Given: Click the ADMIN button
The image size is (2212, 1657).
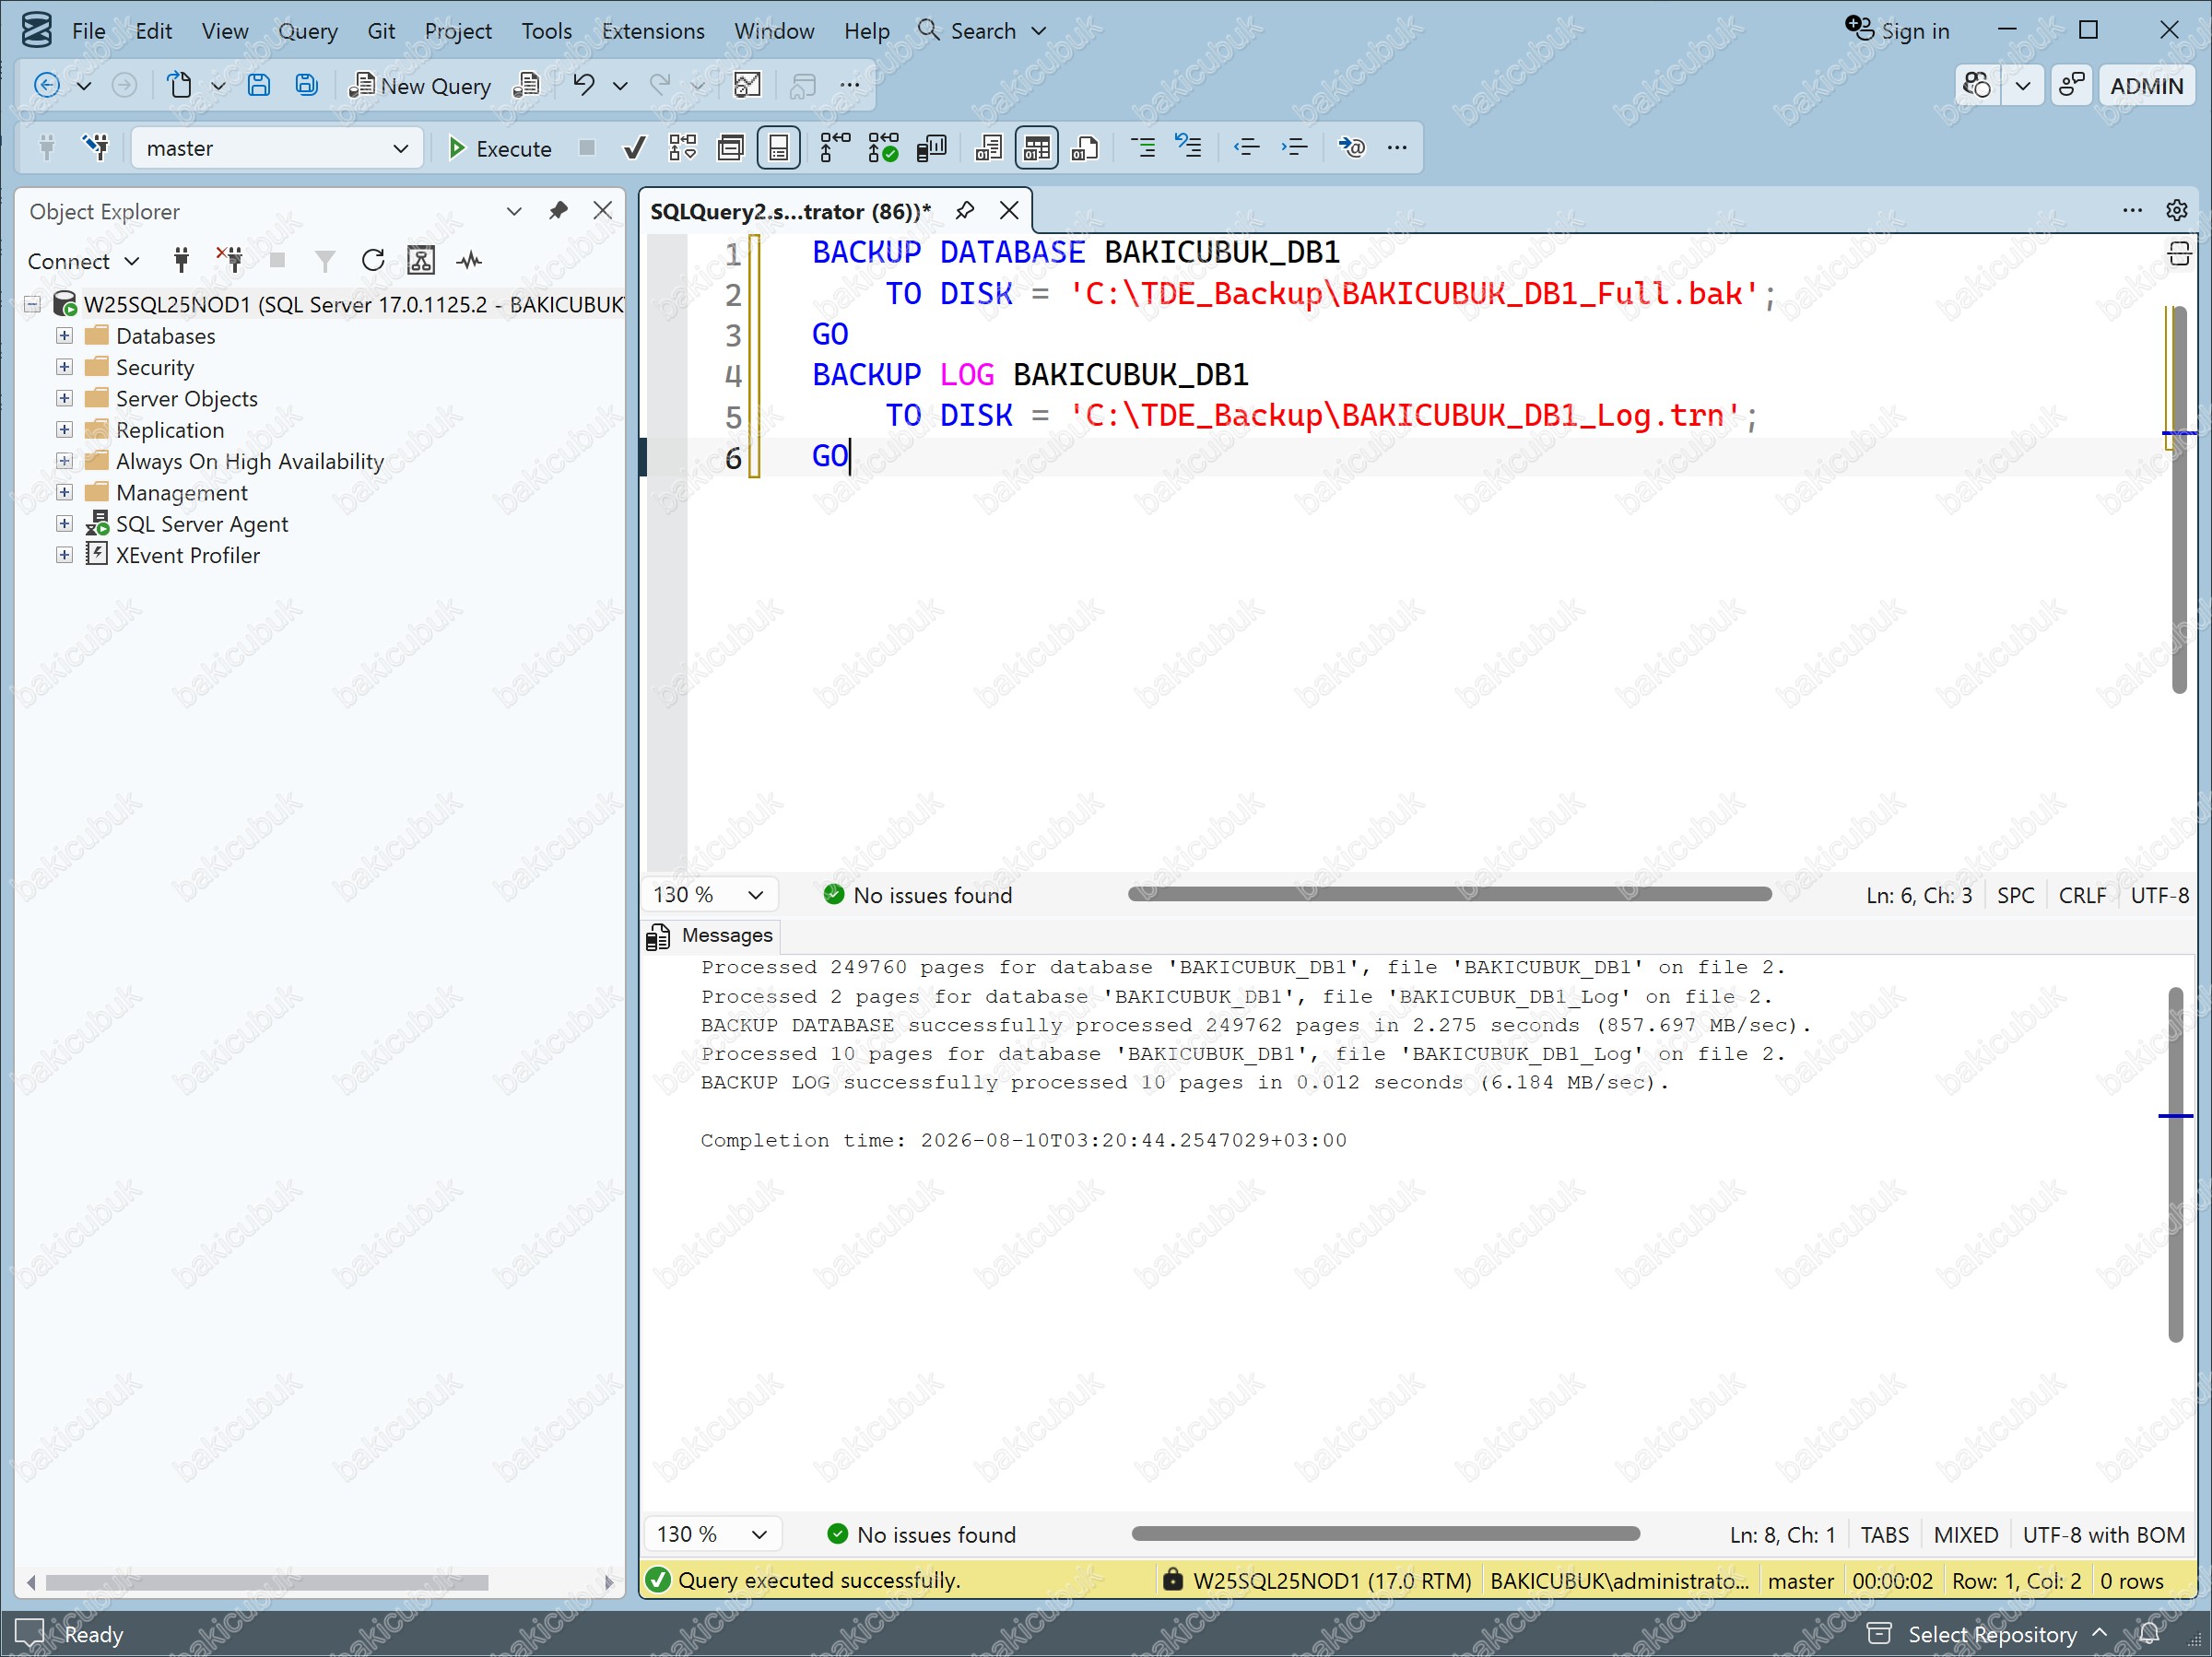Looking at the screenshot, I should point(2146,85).
